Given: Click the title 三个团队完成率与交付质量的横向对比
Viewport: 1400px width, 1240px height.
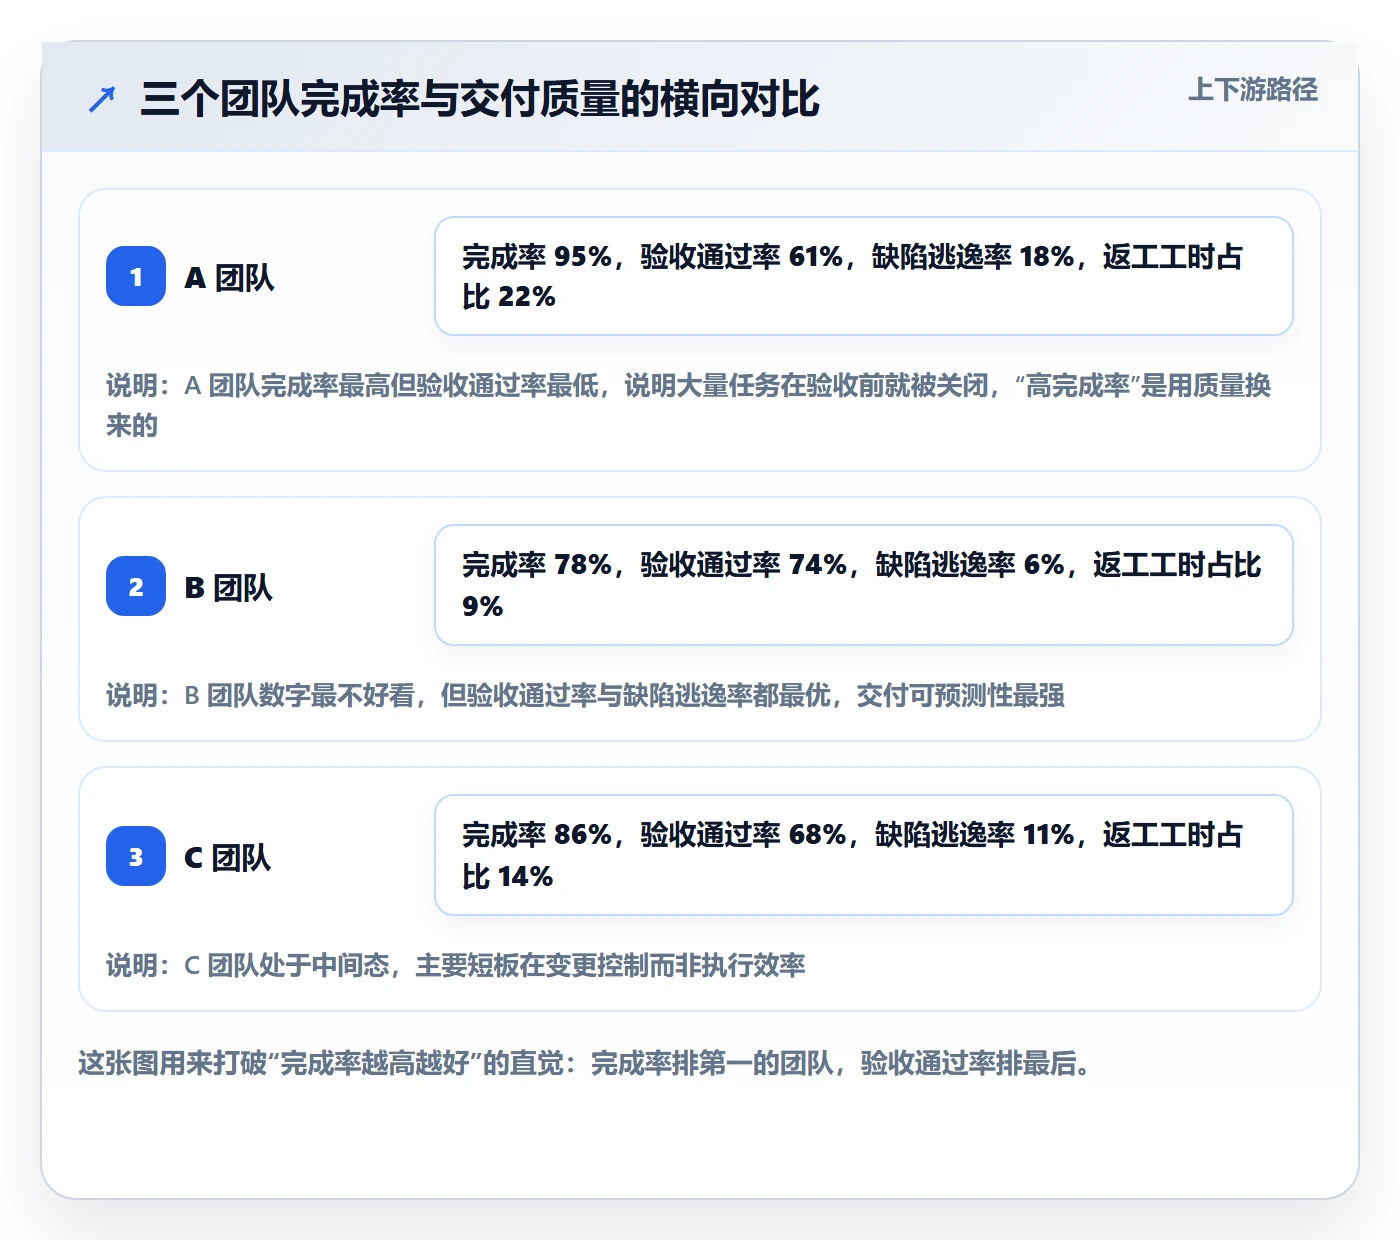Looking at the screenshot, I should 480,99.
